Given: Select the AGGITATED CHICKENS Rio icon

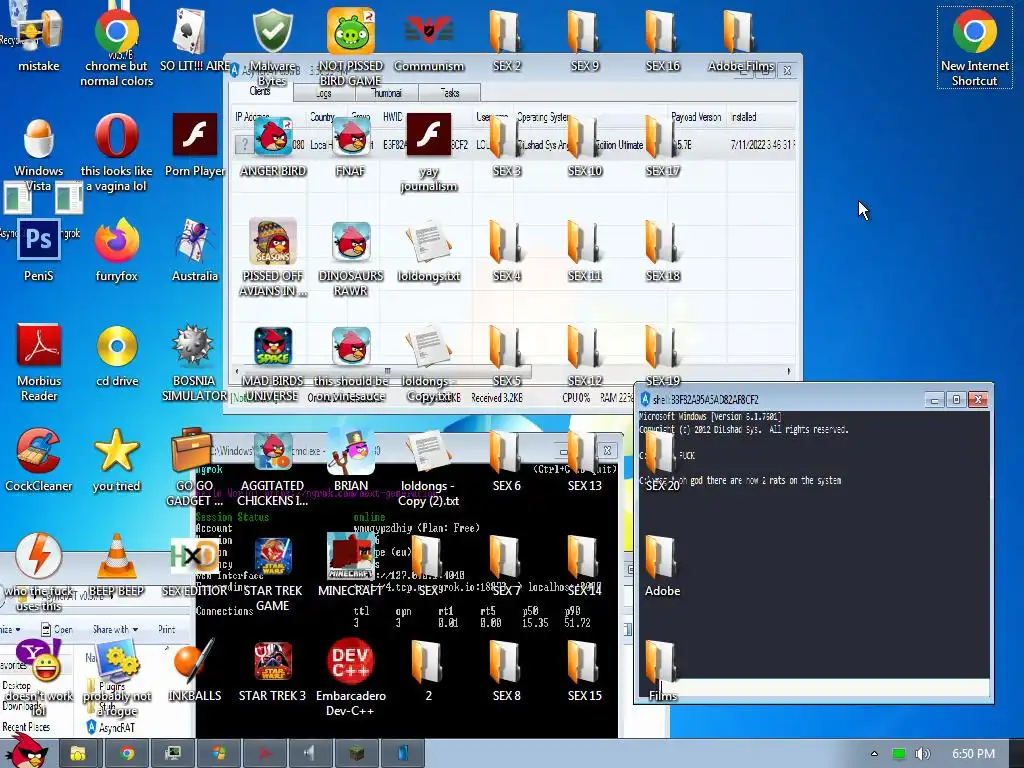Looking at the screenshot, I should coord(272,452).
